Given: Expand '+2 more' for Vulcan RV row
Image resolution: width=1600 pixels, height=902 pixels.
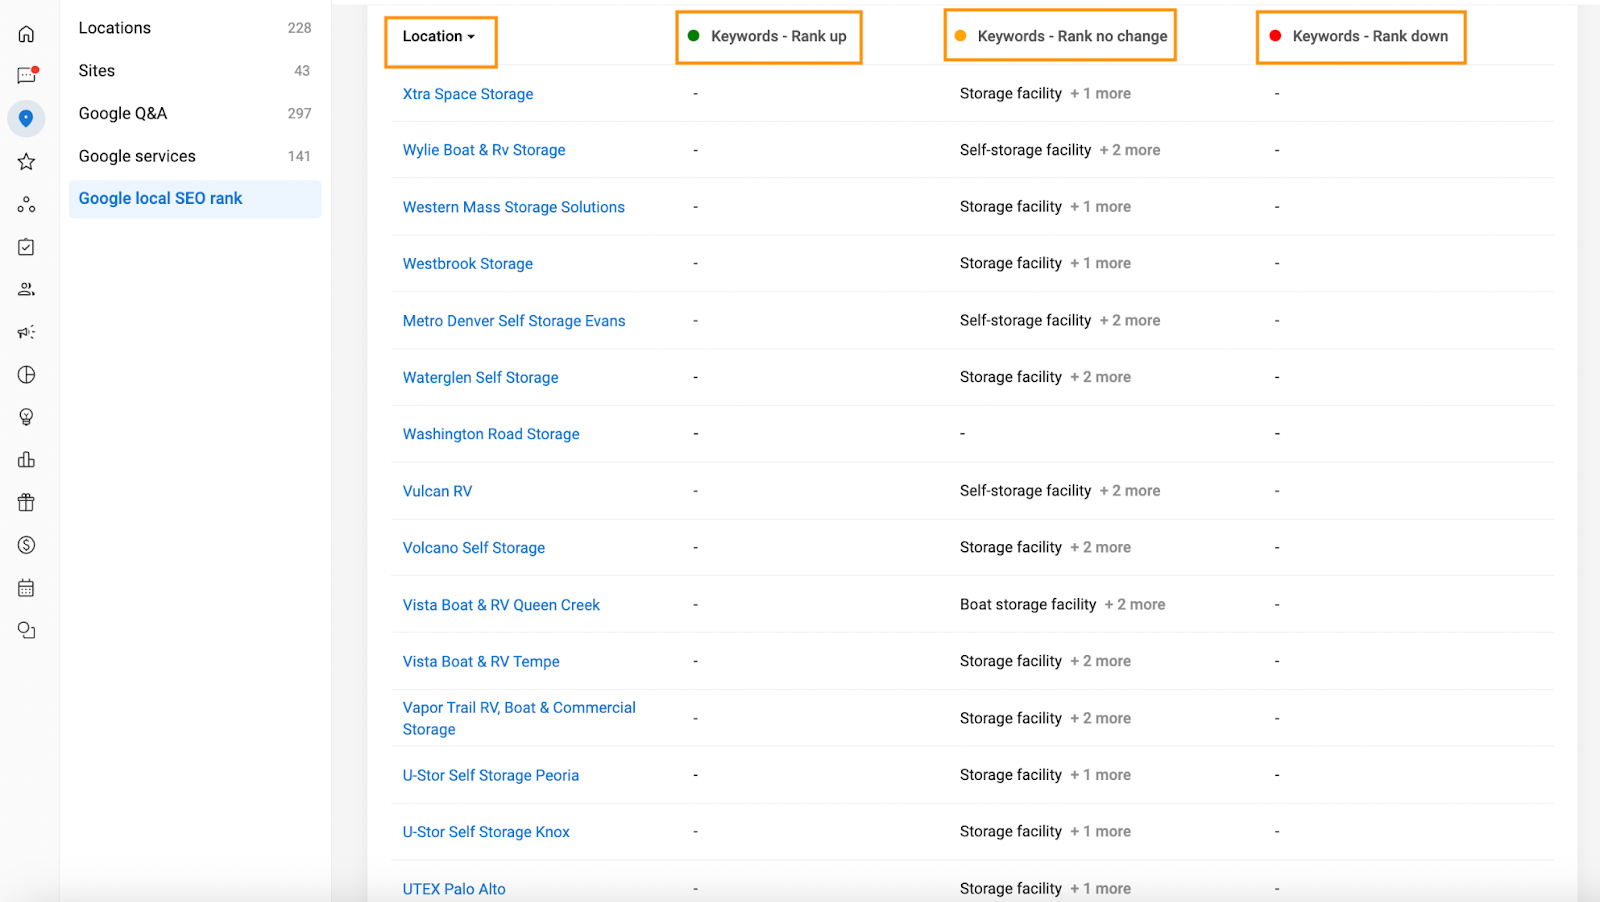Looking at the screenshot, I should (x=1130, y=491).
